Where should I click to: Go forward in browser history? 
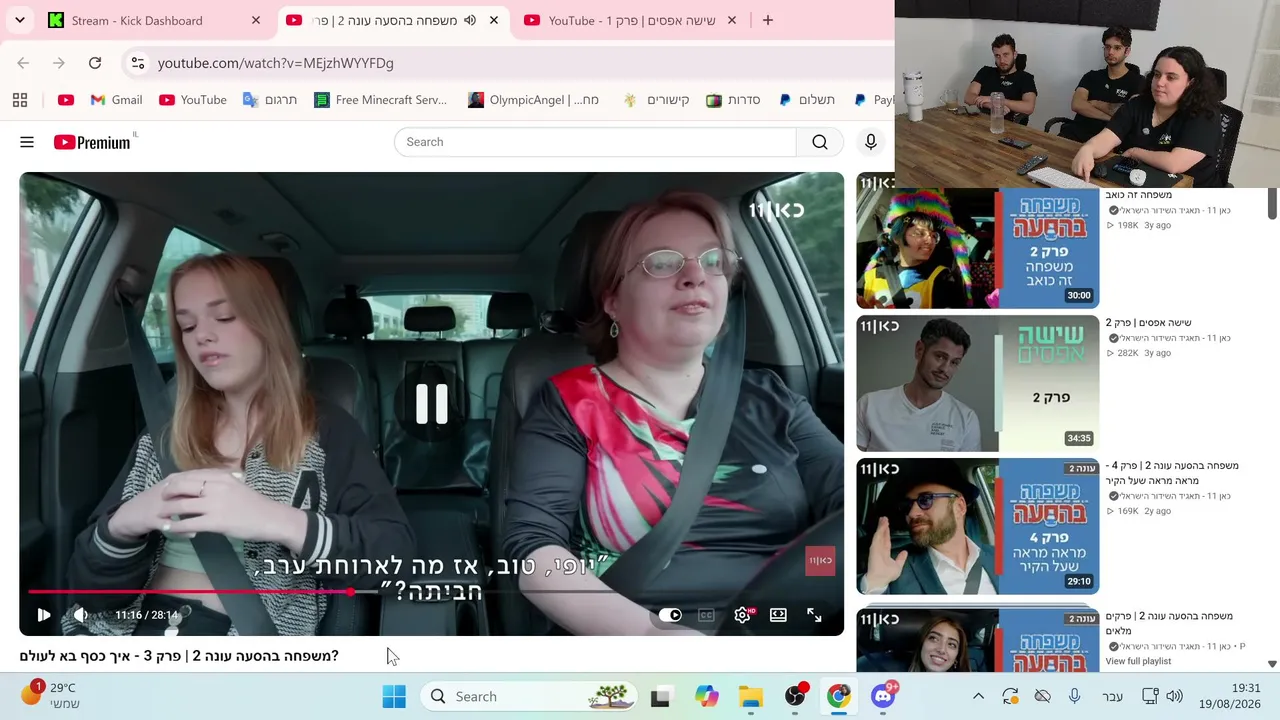[59, 63]
